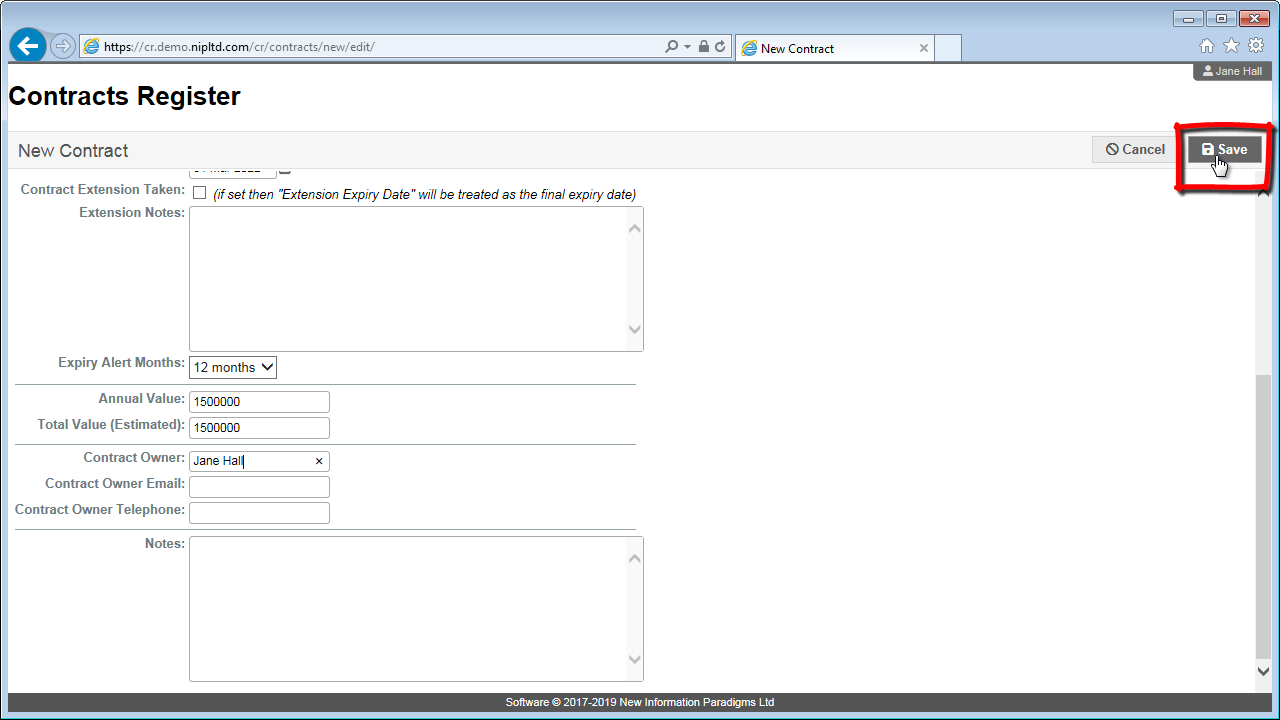Click the address bar search magnifier icon

pyautogui.click(x=671, y=47)
